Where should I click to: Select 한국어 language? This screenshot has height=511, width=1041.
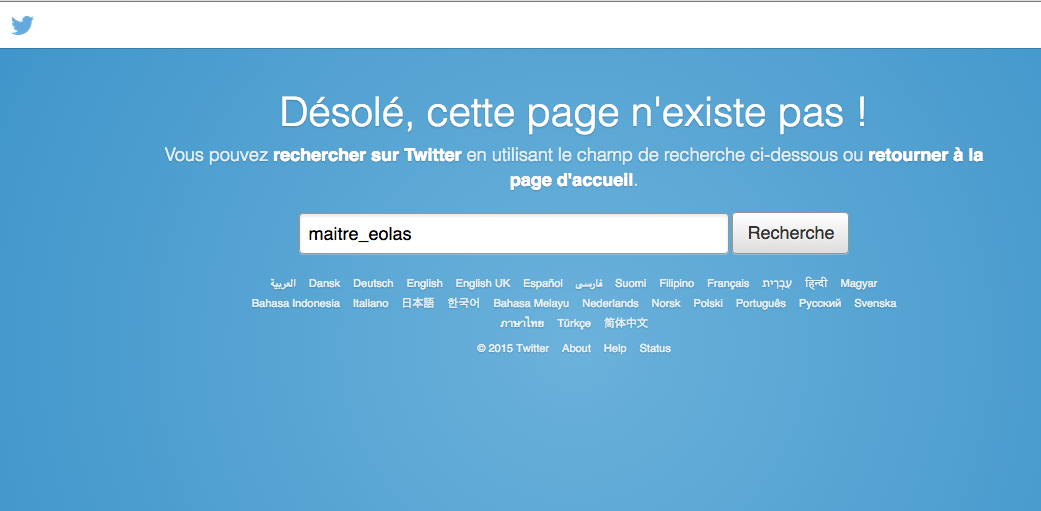pyautogui.click(x=464, y=303)
